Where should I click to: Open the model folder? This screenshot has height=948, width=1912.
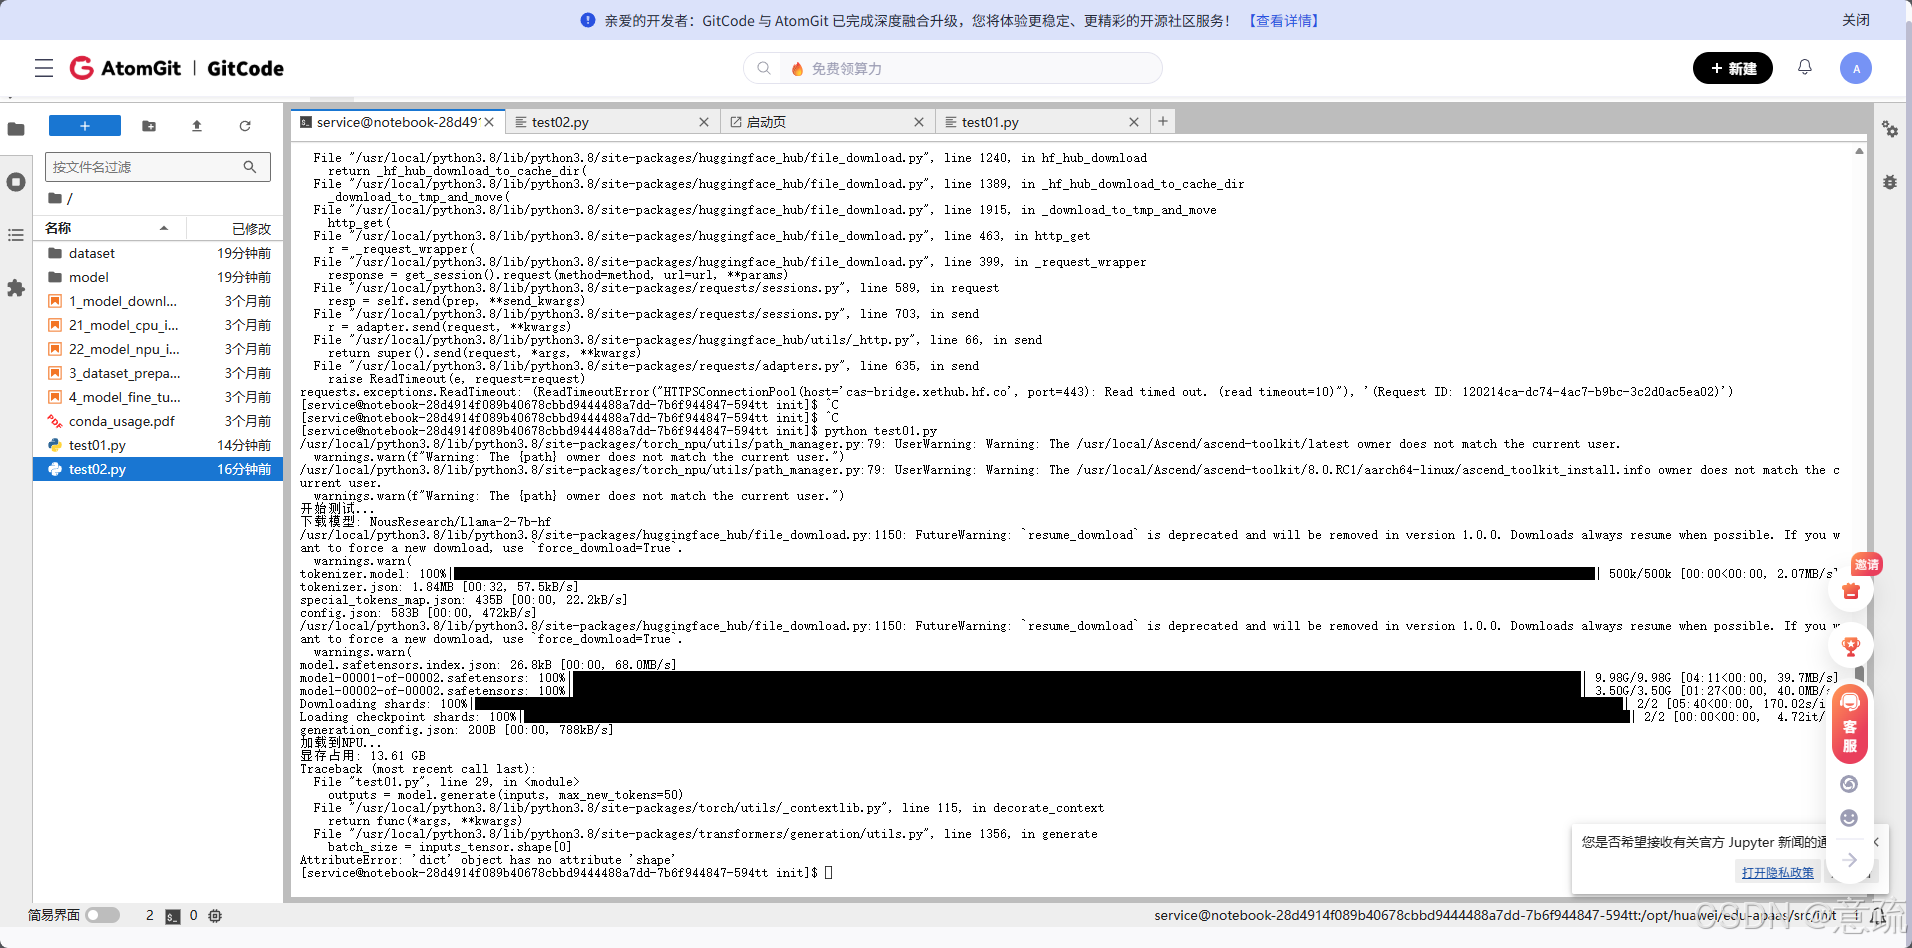tap(159, 277)
